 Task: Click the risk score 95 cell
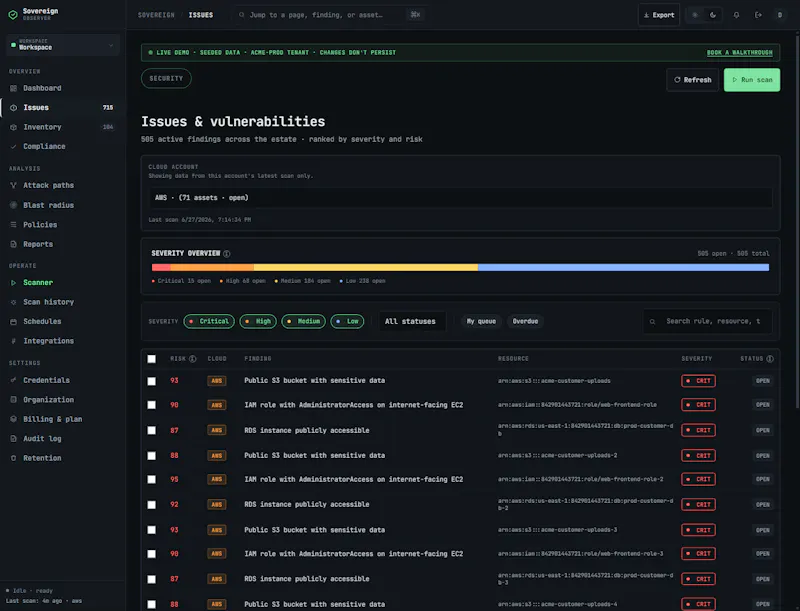pyautogui.click(x=174, y=479)
